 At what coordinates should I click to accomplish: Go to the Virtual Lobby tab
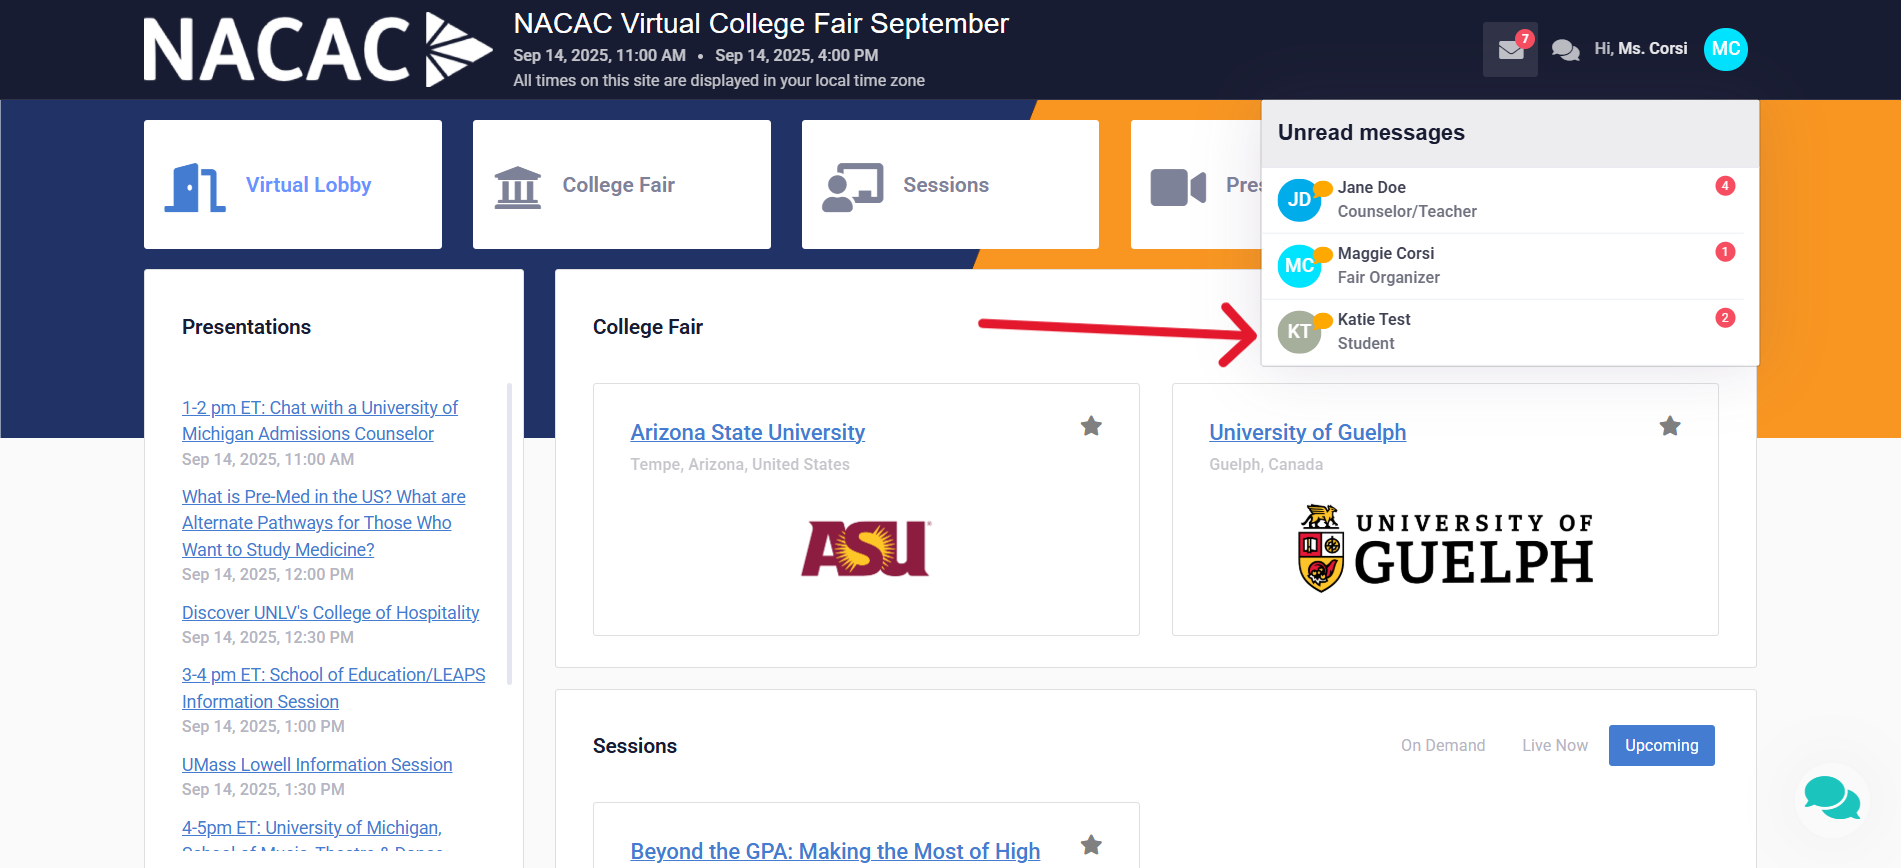click(293, 185)
